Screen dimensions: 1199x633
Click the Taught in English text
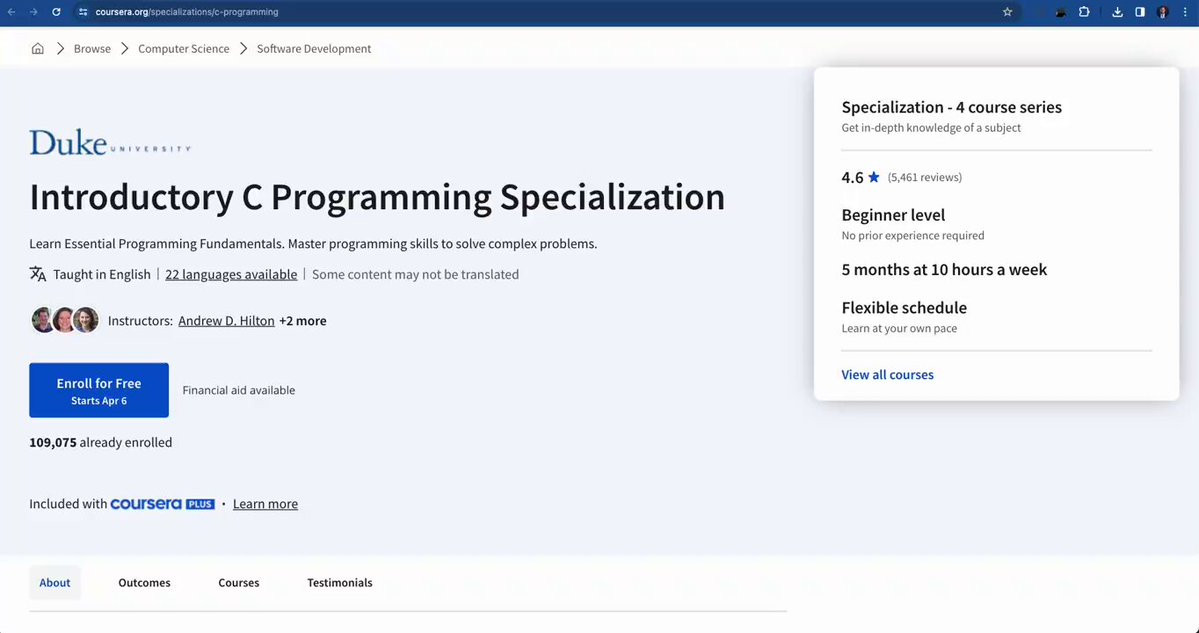tap(102, 274)
